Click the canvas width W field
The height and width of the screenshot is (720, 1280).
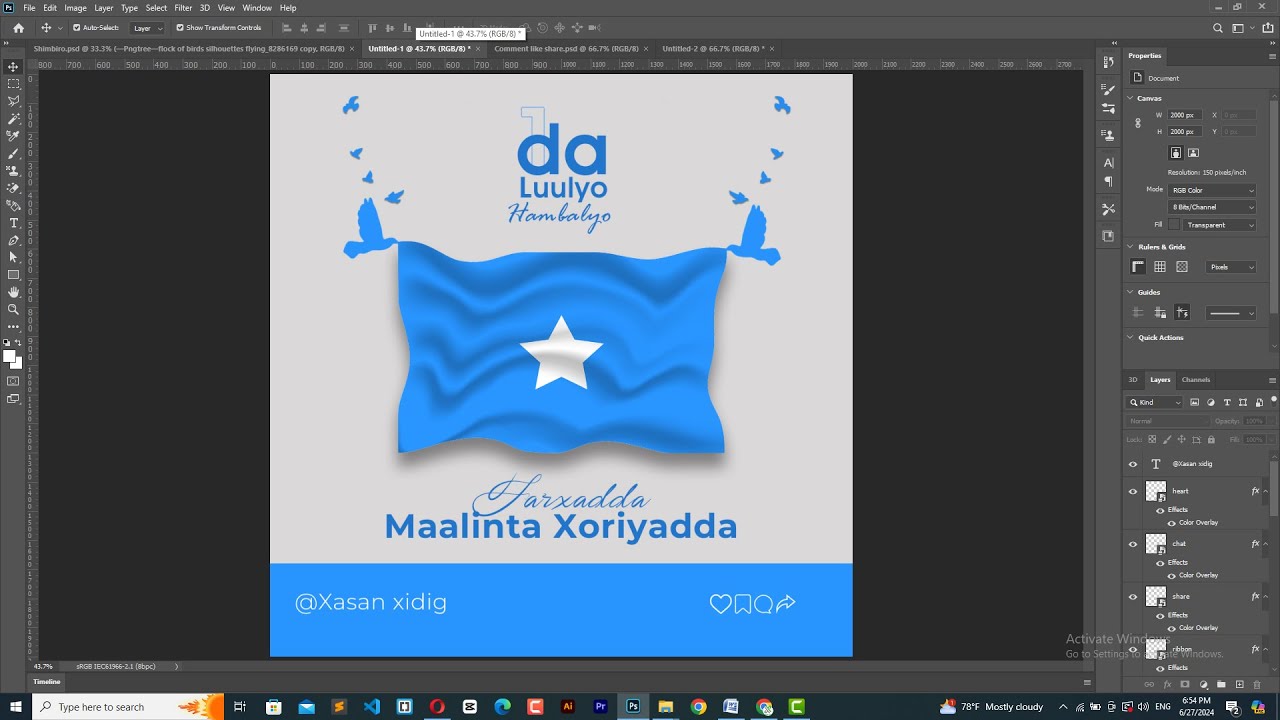[1183, 115]
